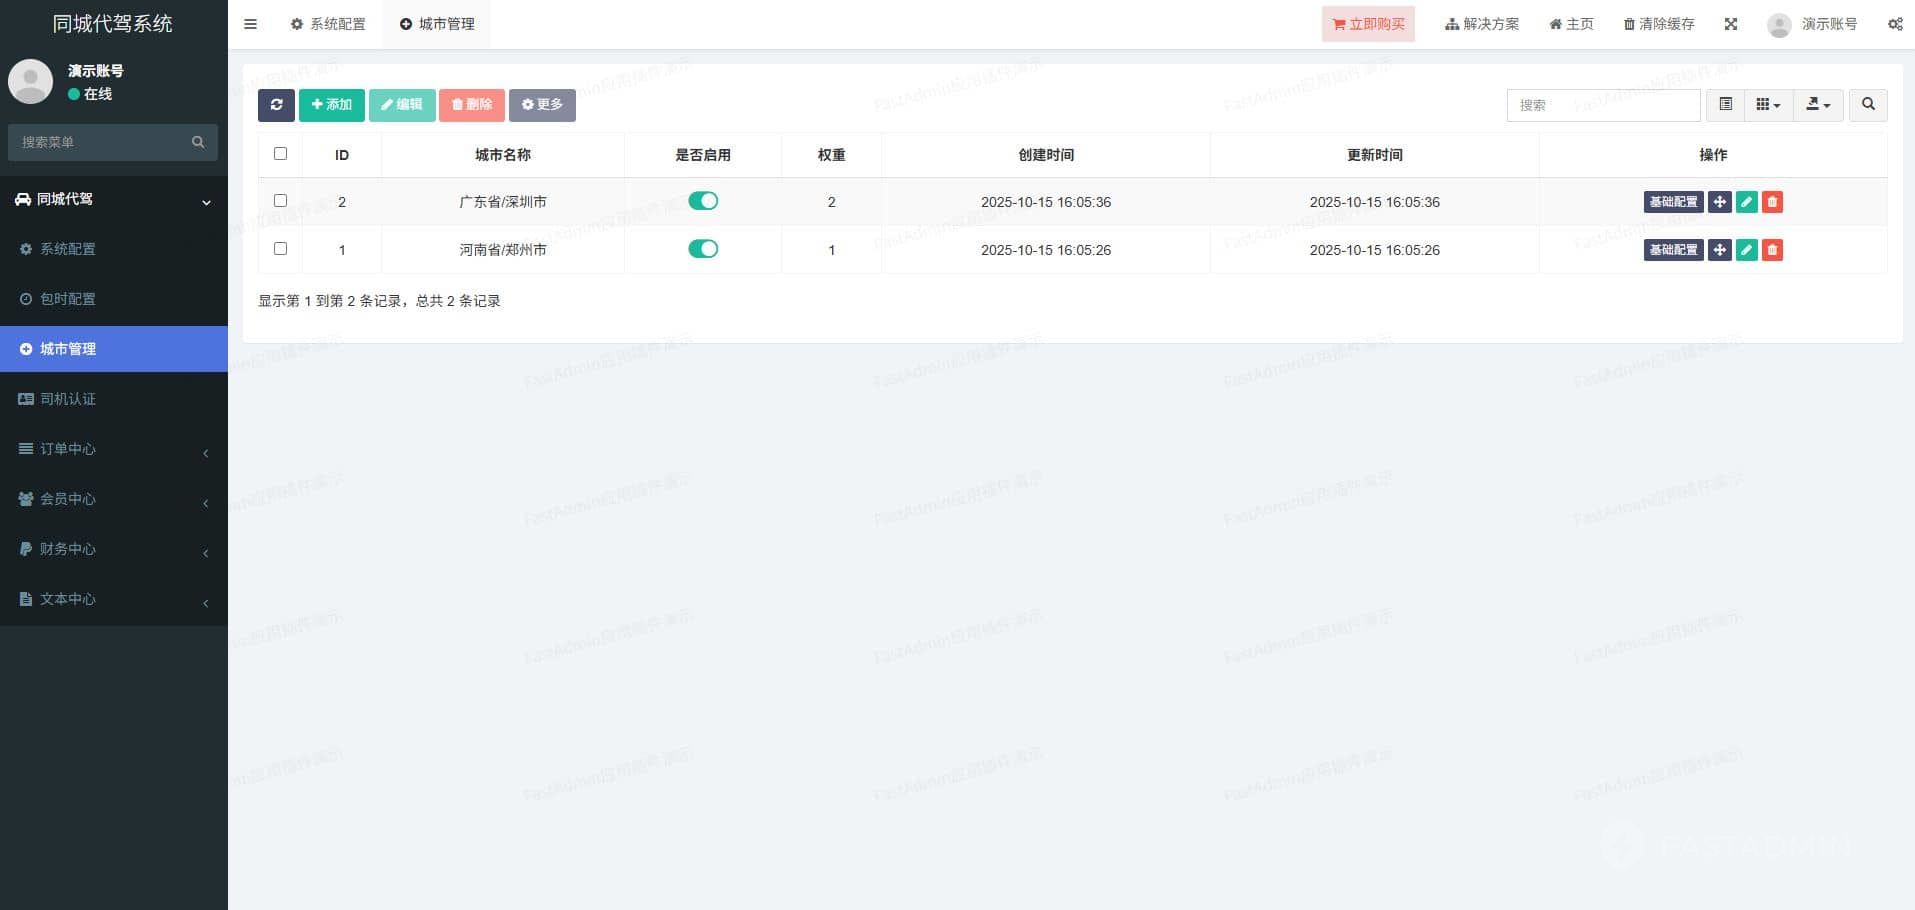Check the select-all checkbox in table header
Image resolution: width=1915 pixels, height=910 pixels.
point(280,154)
